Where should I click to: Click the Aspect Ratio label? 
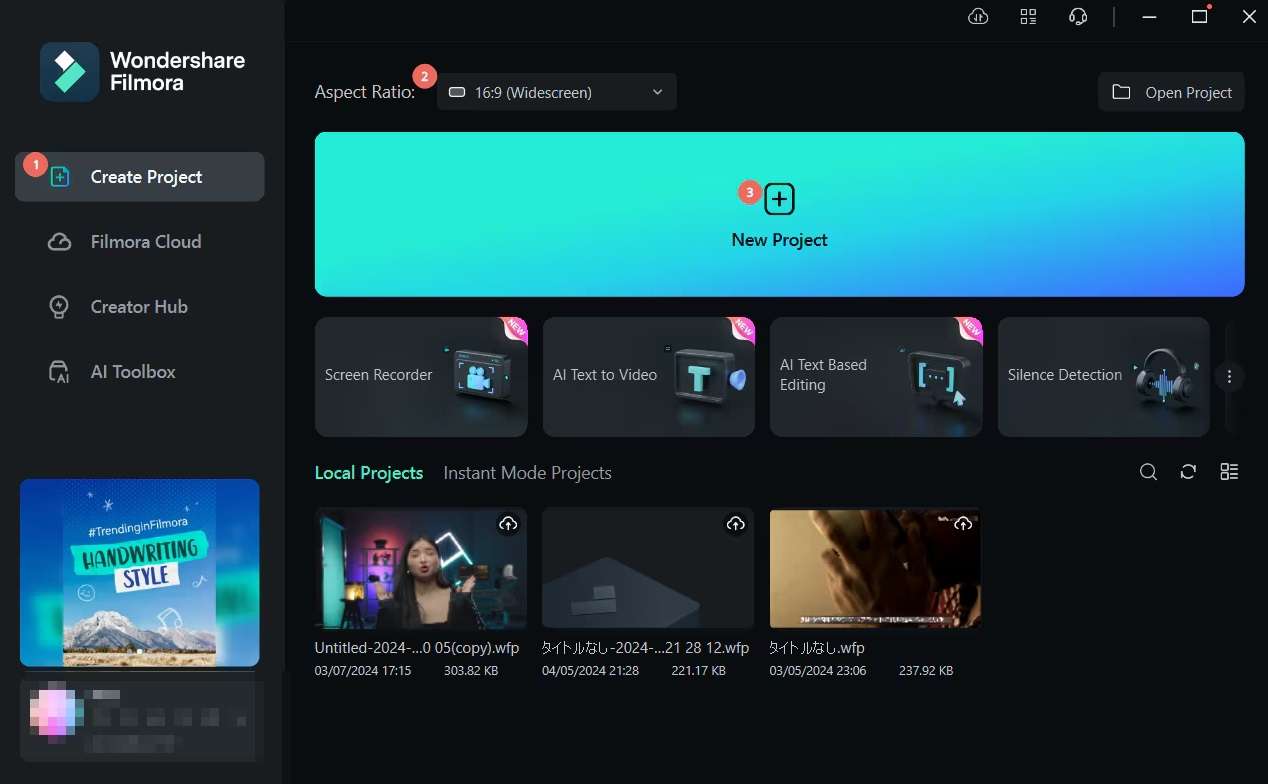365,92
